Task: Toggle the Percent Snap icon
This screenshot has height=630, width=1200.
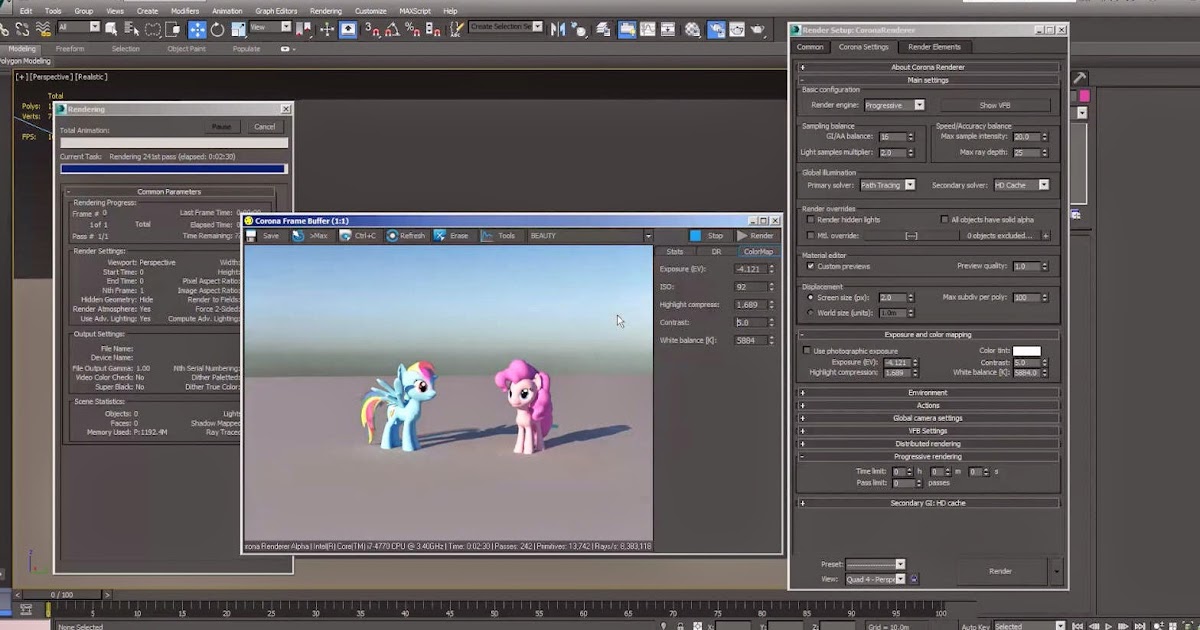Action: 413,30
